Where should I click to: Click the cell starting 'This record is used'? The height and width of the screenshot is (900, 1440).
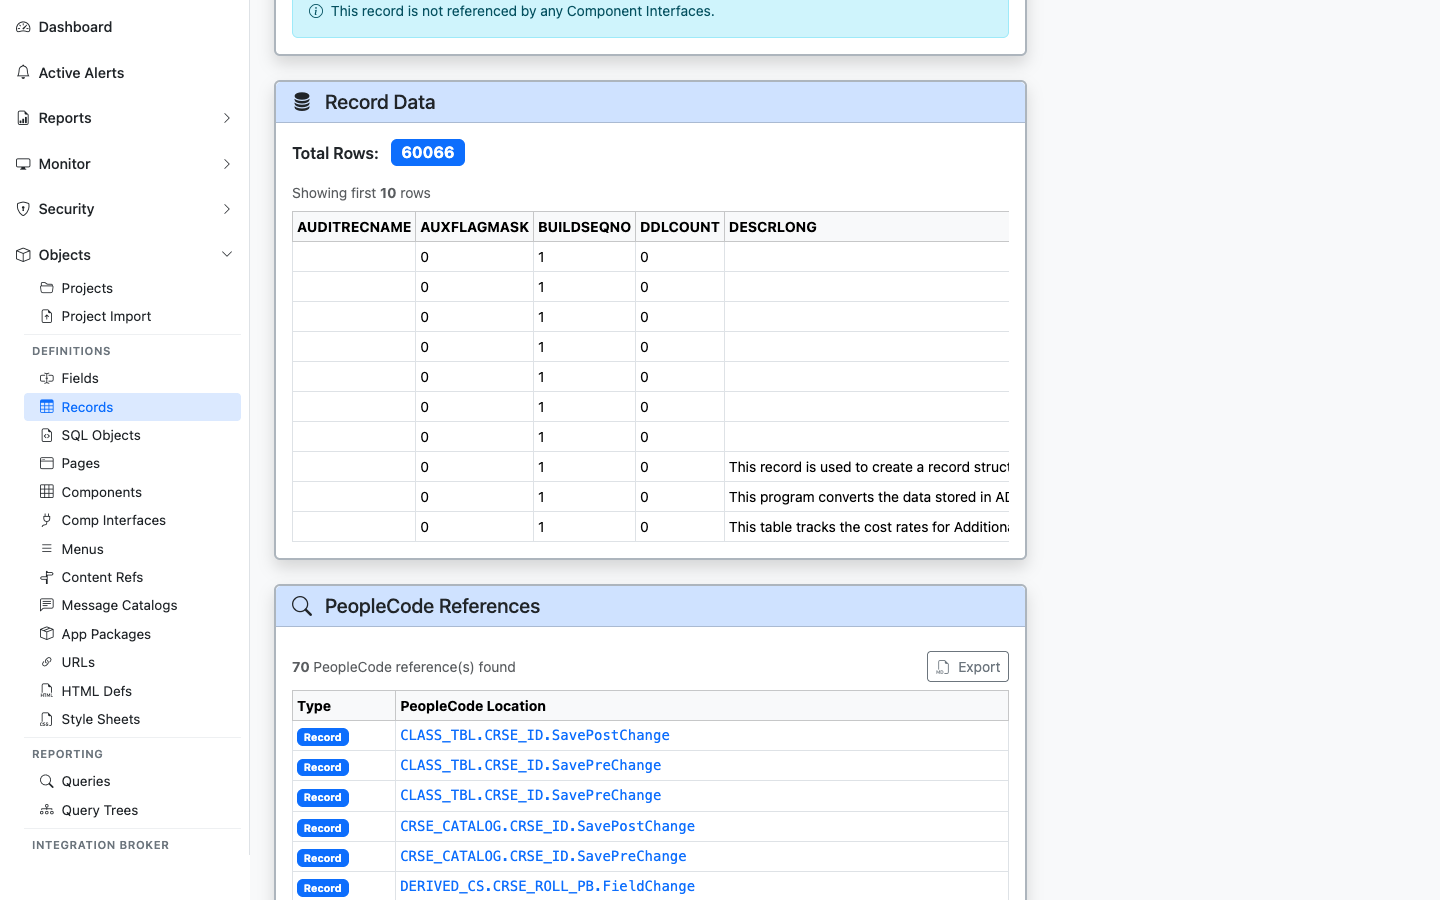(867, 467)
